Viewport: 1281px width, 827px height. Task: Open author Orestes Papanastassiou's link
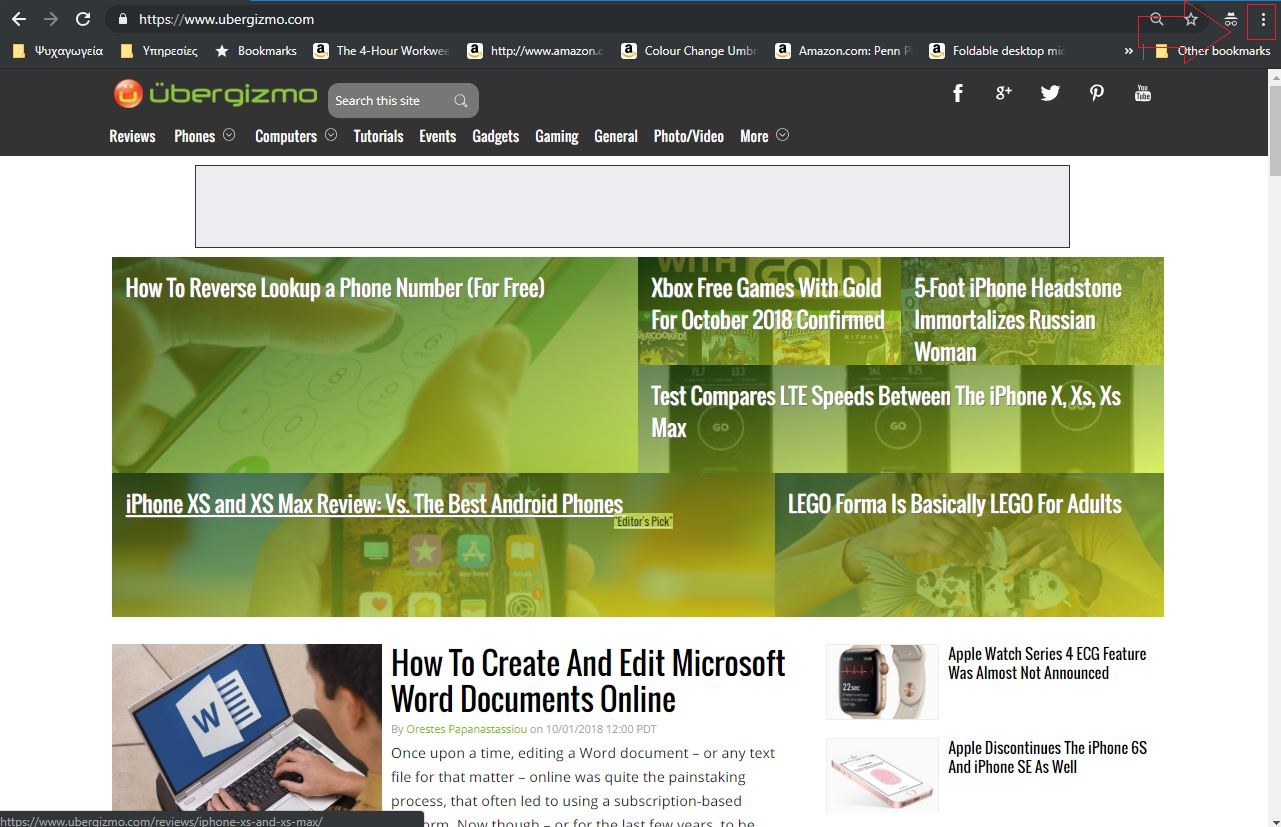(x=466, y=729)
